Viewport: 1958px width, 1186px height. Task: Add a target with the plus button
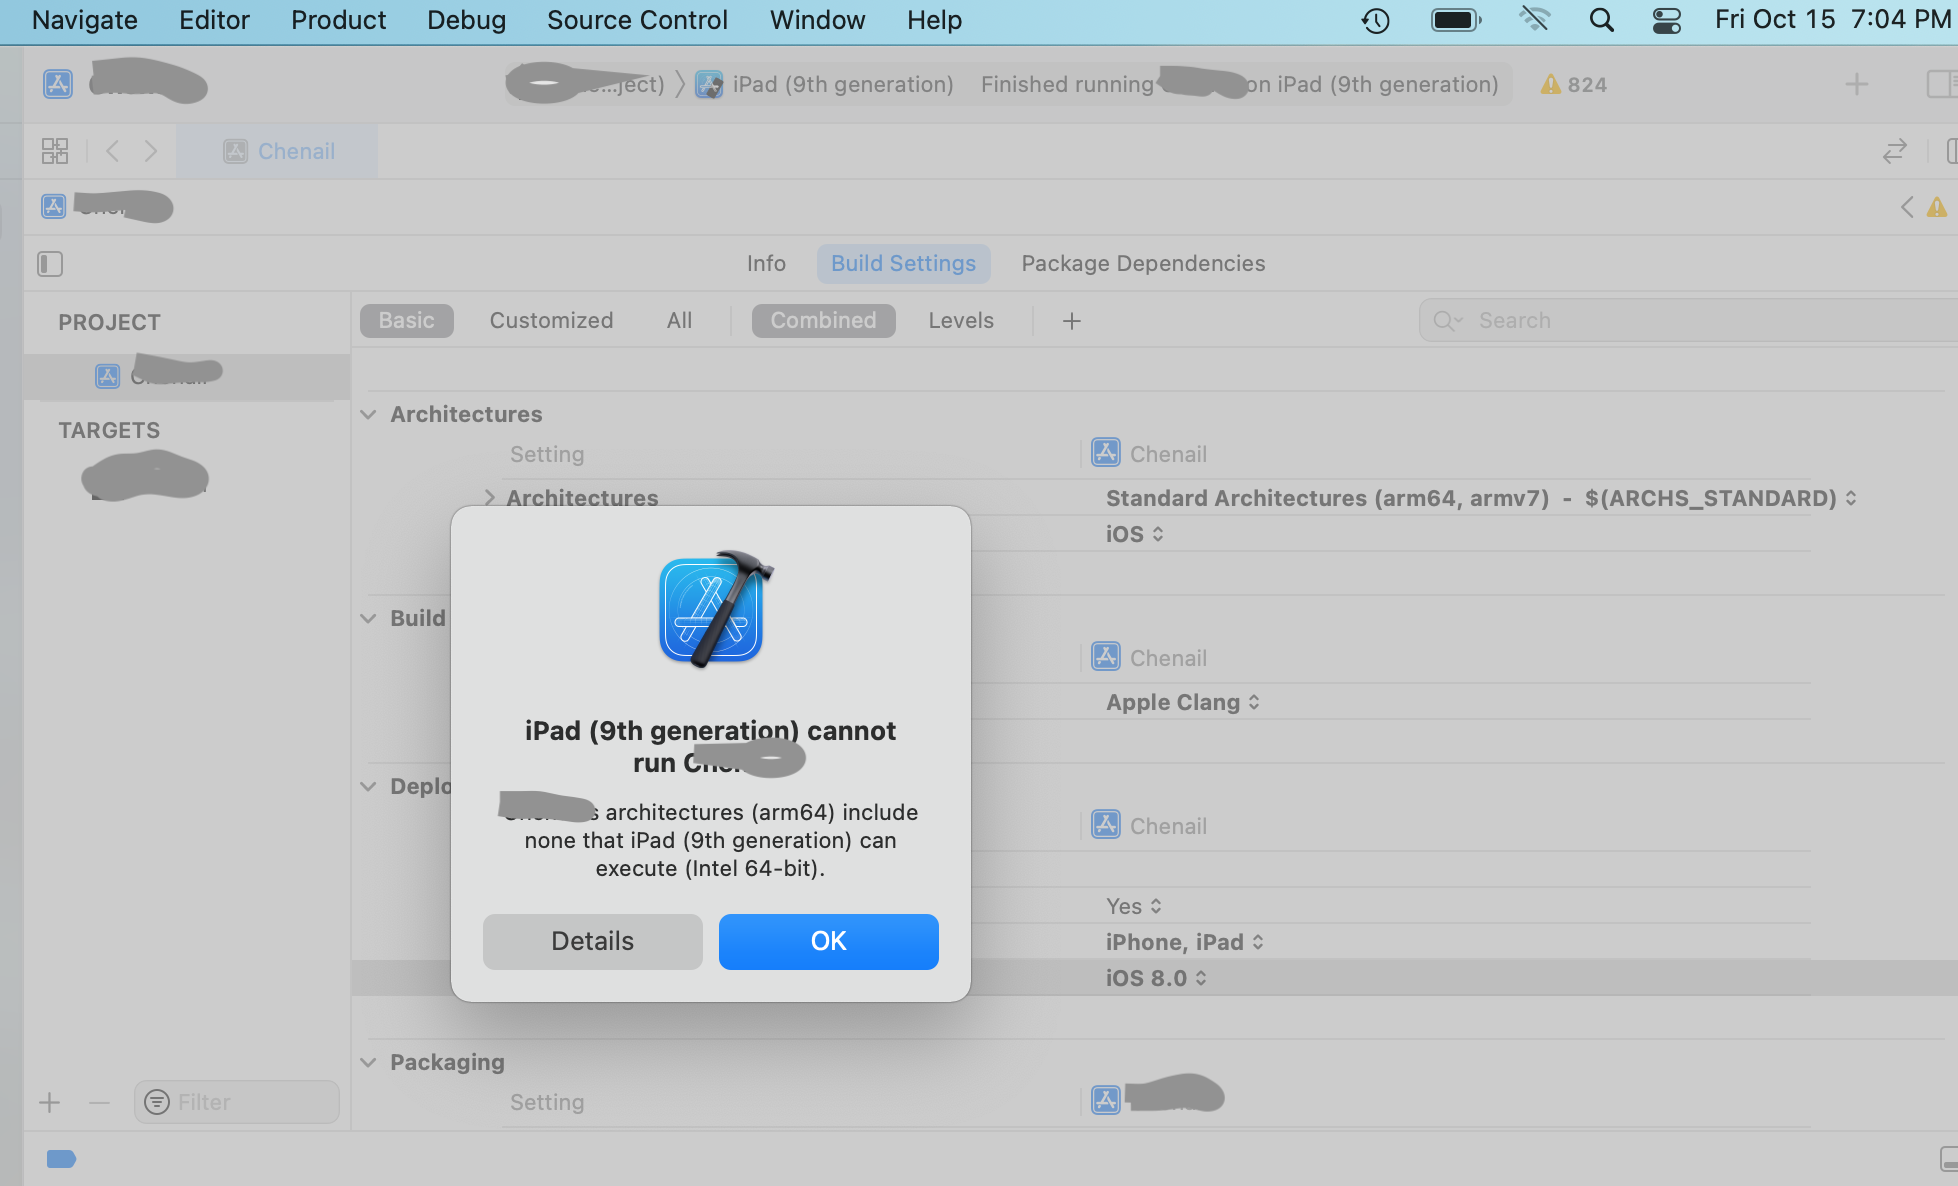pos(50,1103)
